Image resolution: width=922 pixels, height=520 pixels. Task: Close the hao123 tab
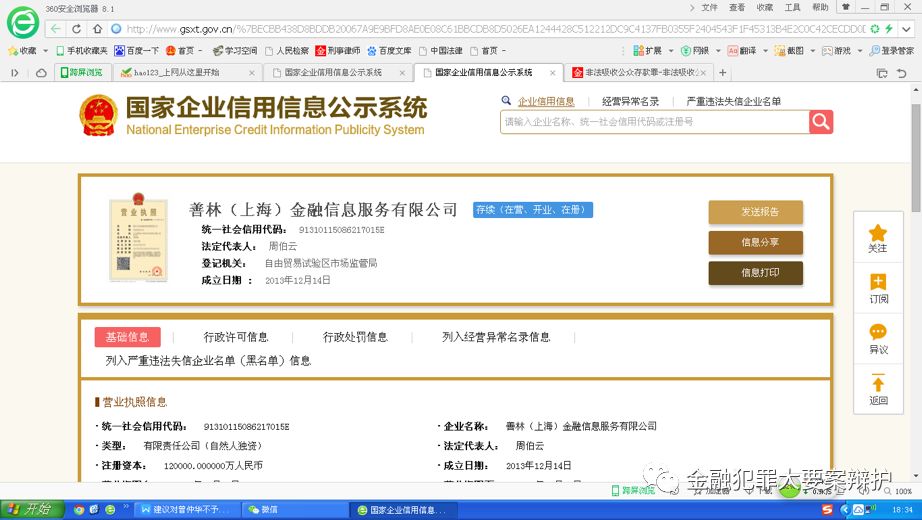[252, 73]
